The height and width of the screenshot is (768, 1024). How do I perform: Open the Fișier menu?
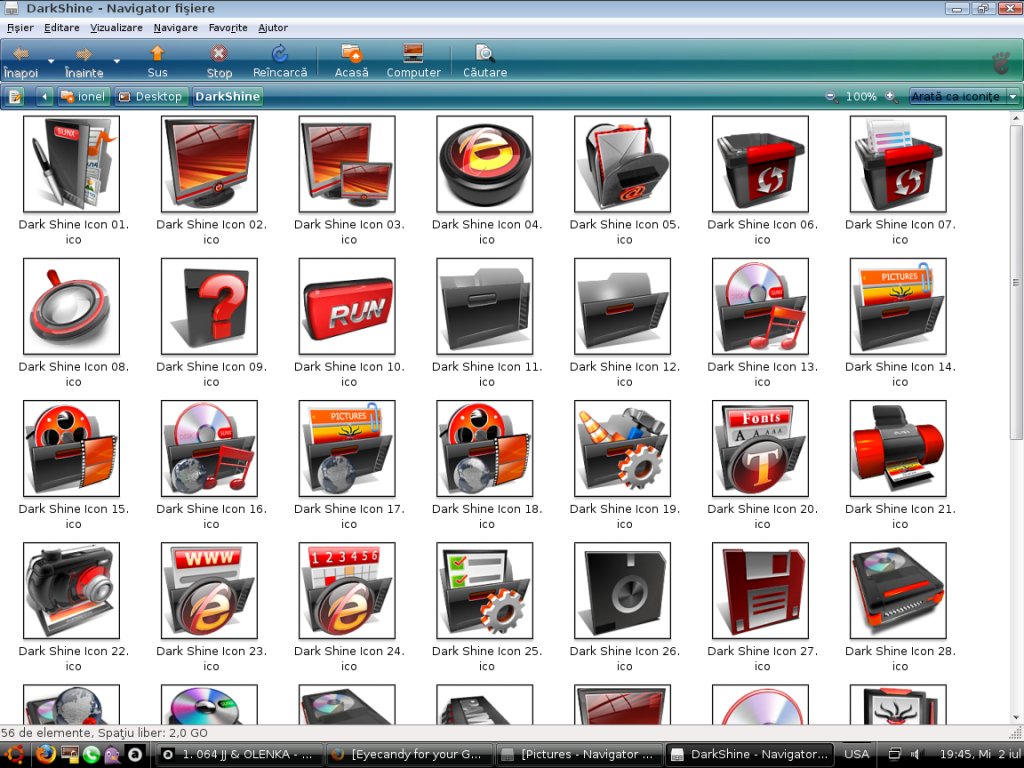20,28
